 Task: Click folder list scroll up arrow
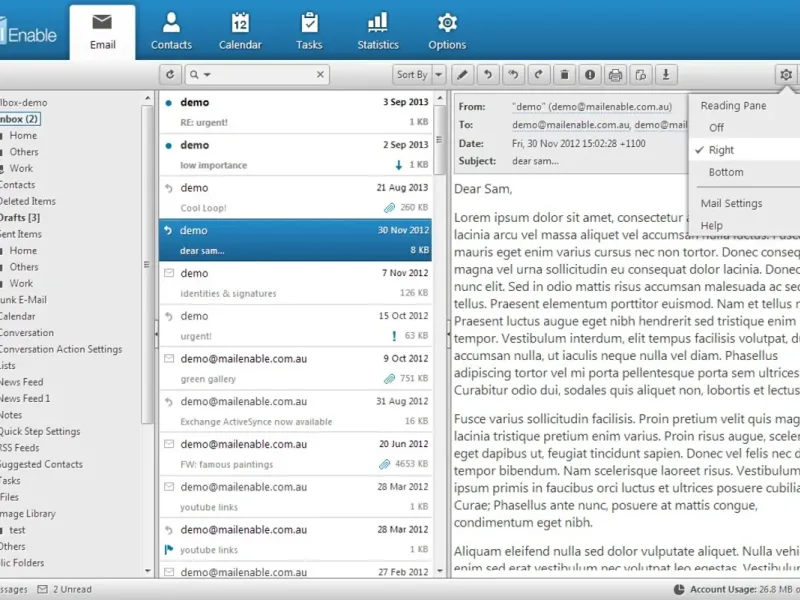click(x=148, y=97)
